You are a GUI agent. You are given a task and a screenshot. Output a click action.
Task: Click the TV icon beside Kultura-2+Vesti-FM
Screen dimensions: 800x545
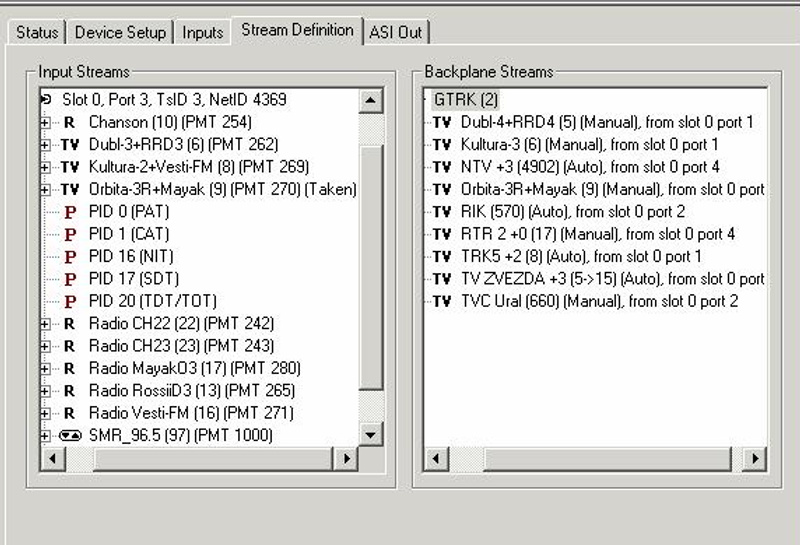70,167
